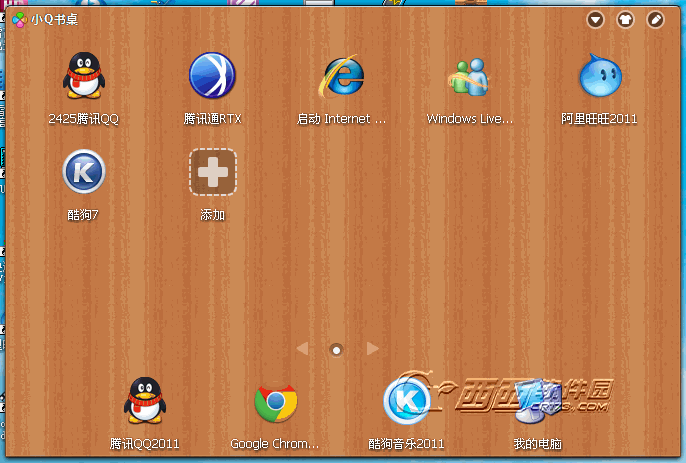Click the 腾讯QQ2011 text label
This screenshot has width=686, height=463.
pyautogui.click(x=144, y=444)
